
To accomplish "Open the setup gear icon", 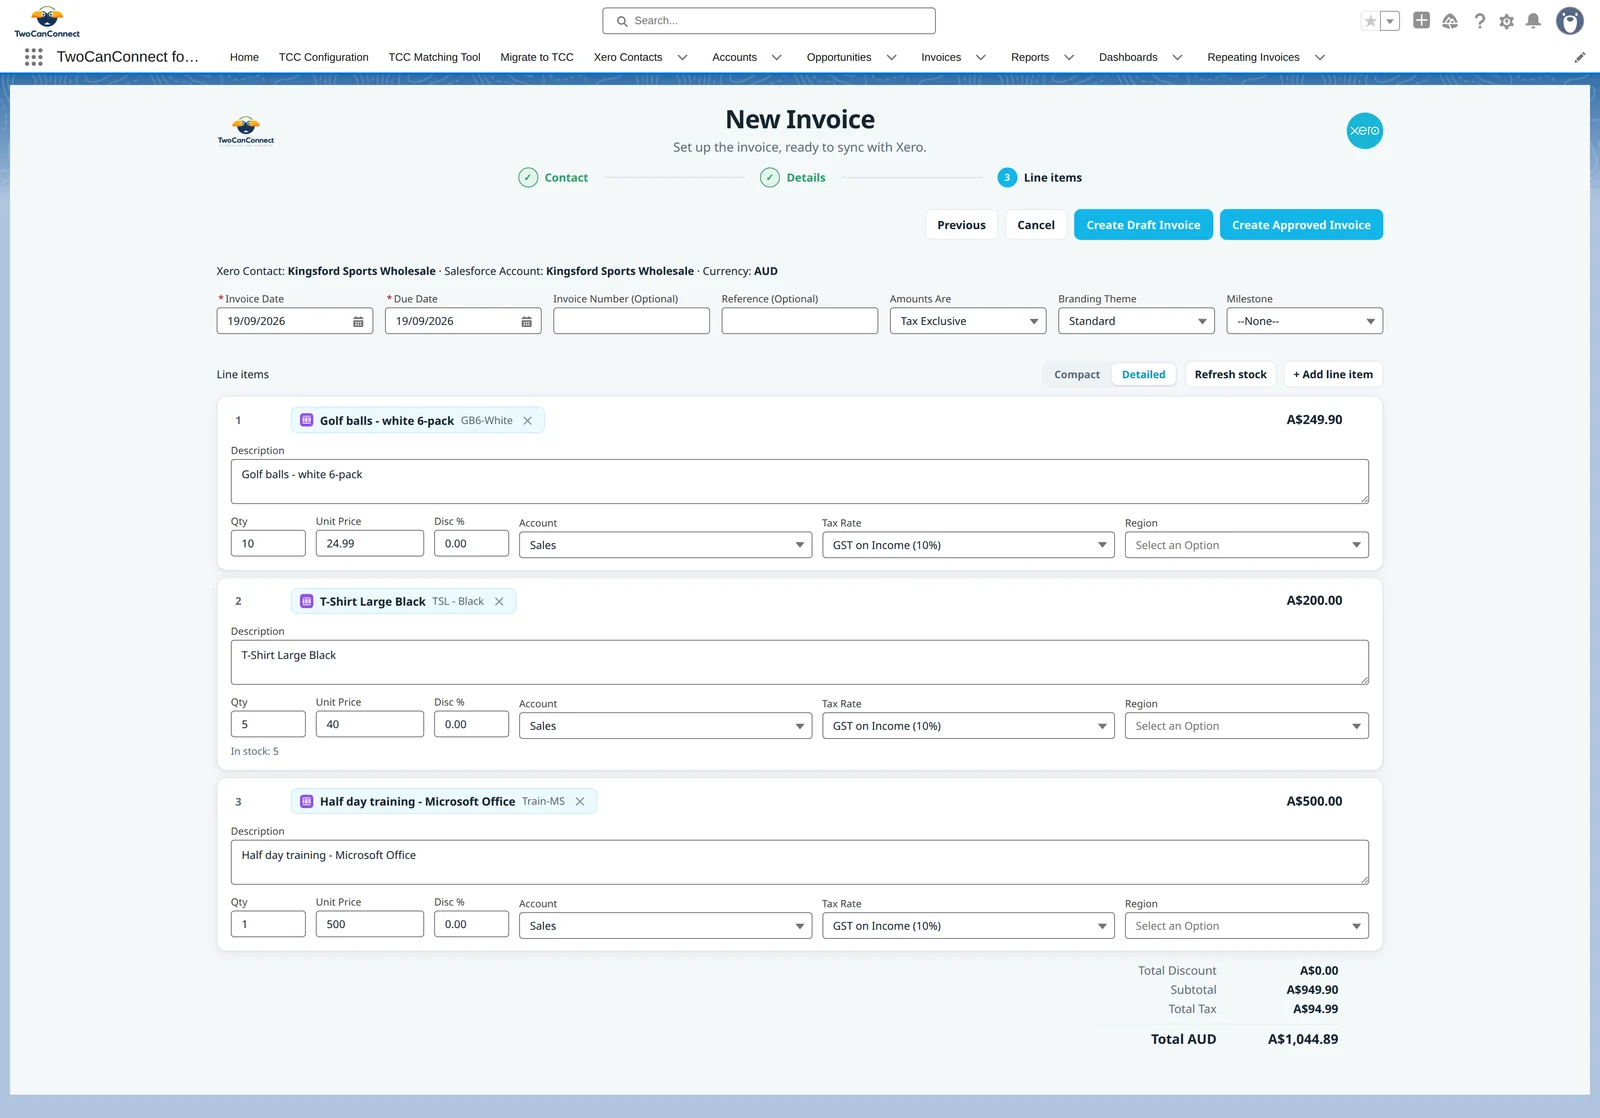I will 1506,21.
